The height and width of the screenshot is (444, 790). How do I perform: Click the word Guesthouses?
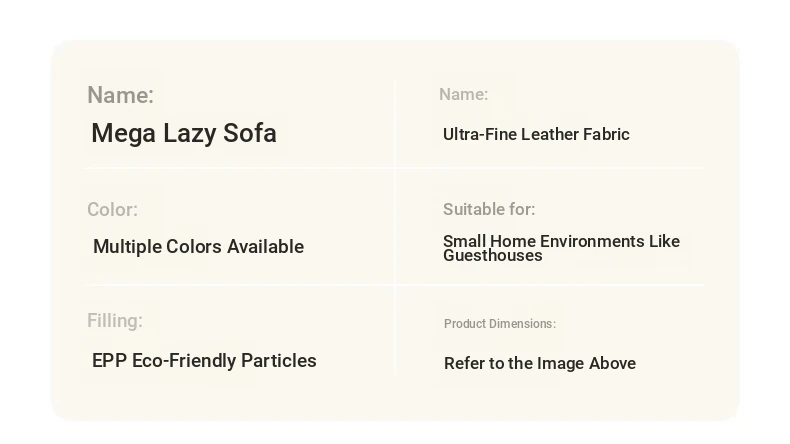pyautogui.click(x=493, y=256)
